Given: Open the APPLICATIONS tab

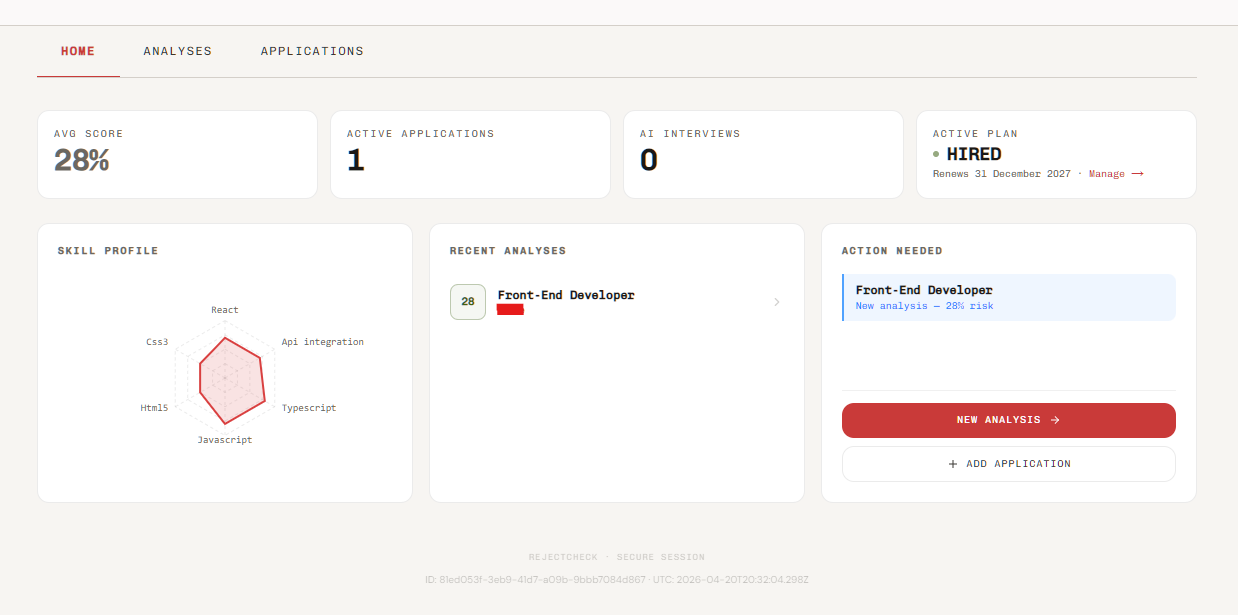Looking at the screenshot, I should [312, 51].
